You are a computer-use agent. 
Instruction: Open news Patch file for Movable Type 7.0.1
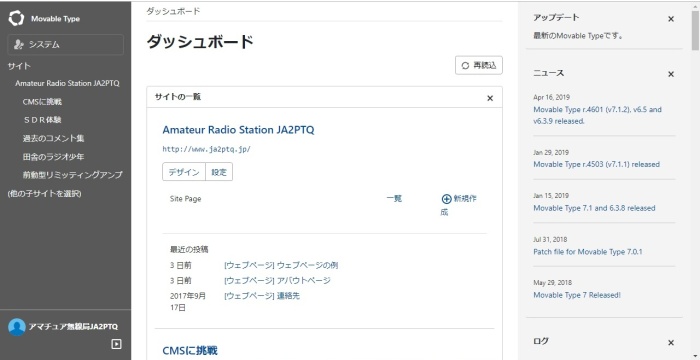(x=588, y=252)
